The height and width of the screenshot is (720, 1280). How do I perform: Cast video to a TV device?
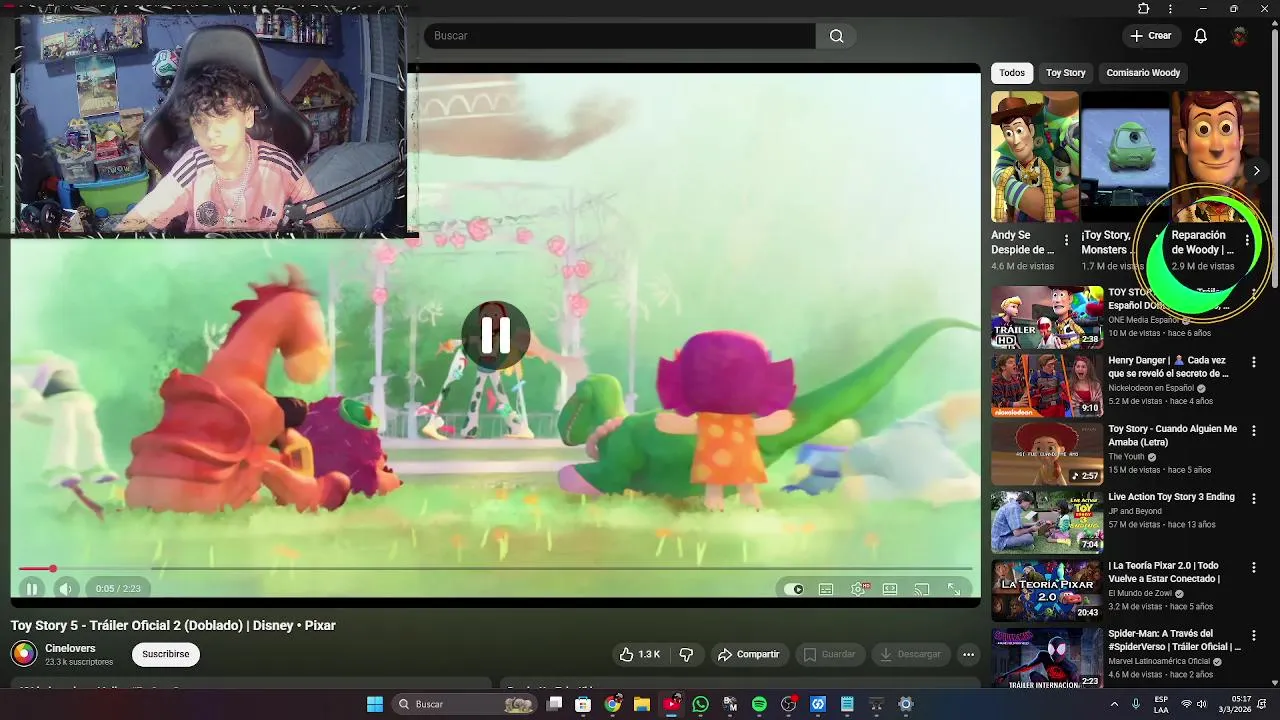click(x=922, y=589)
